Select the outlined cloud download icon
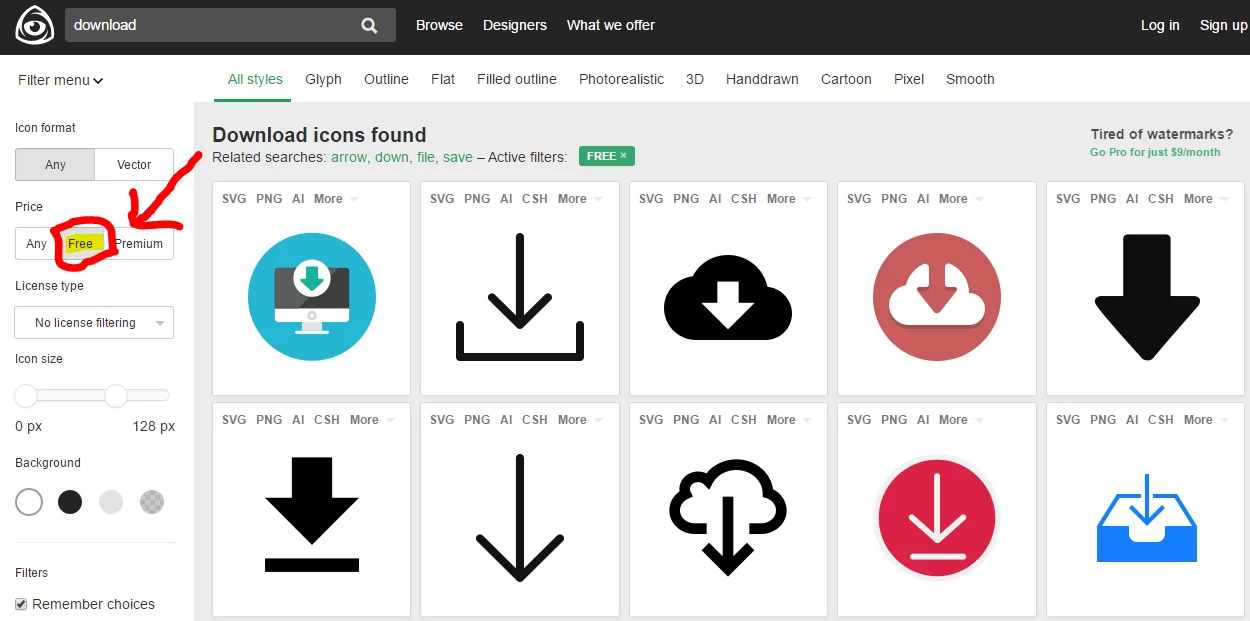 [x=727, y=518]
